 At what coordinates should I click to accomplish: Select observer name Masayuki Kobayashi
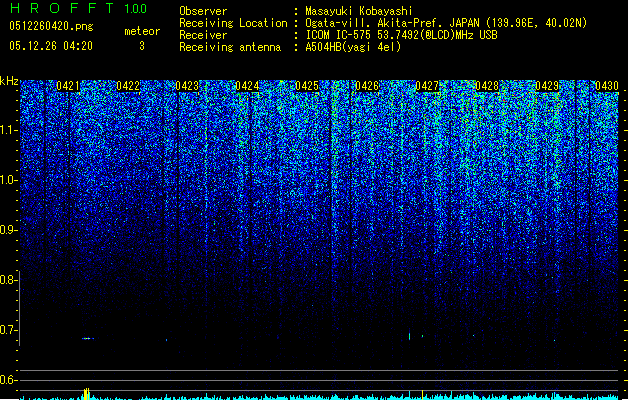pyautogui.click(x=359, y=11)
